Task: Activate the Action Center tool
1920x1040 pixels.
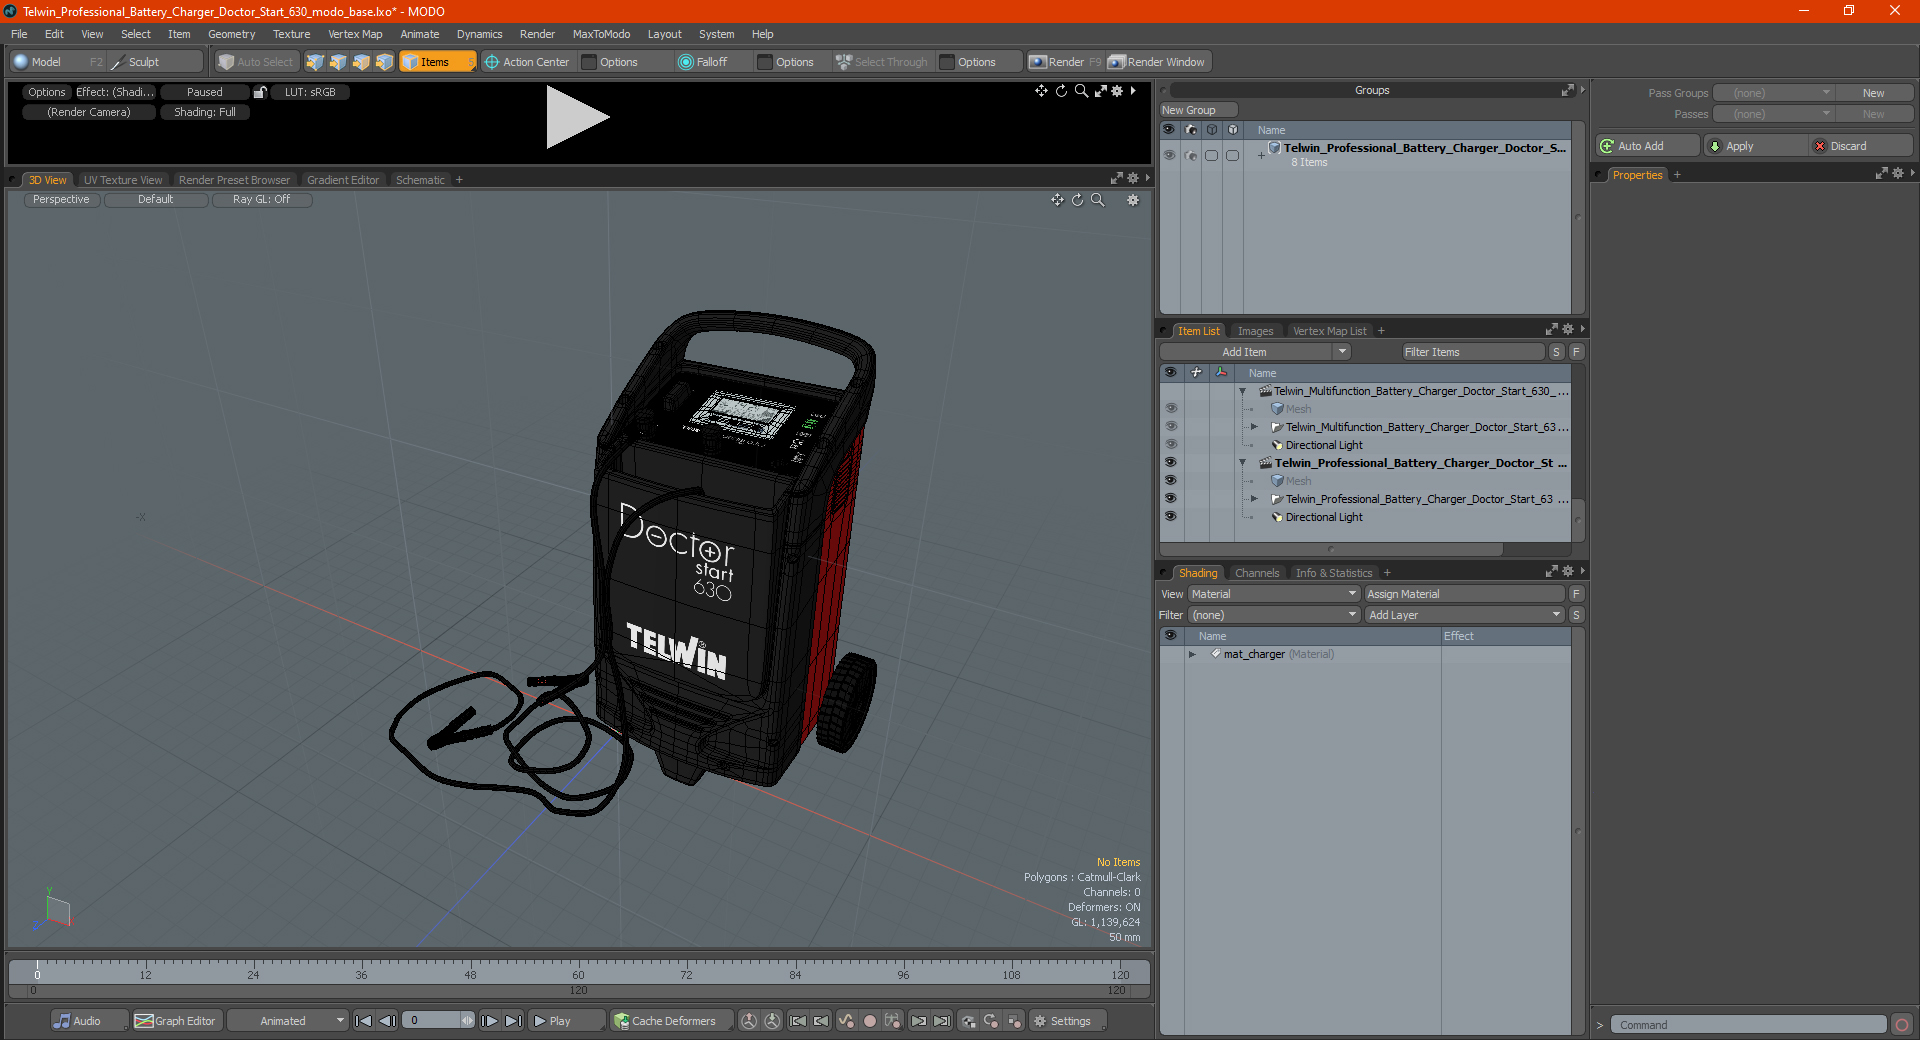Action: [x=527, y=62]
